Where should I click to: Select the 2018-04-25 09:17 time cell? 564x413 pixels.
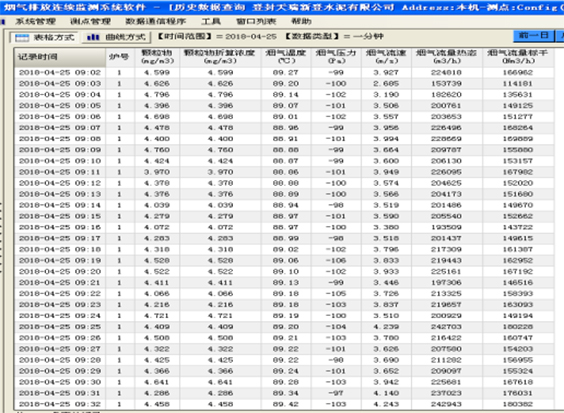(60, 238)
